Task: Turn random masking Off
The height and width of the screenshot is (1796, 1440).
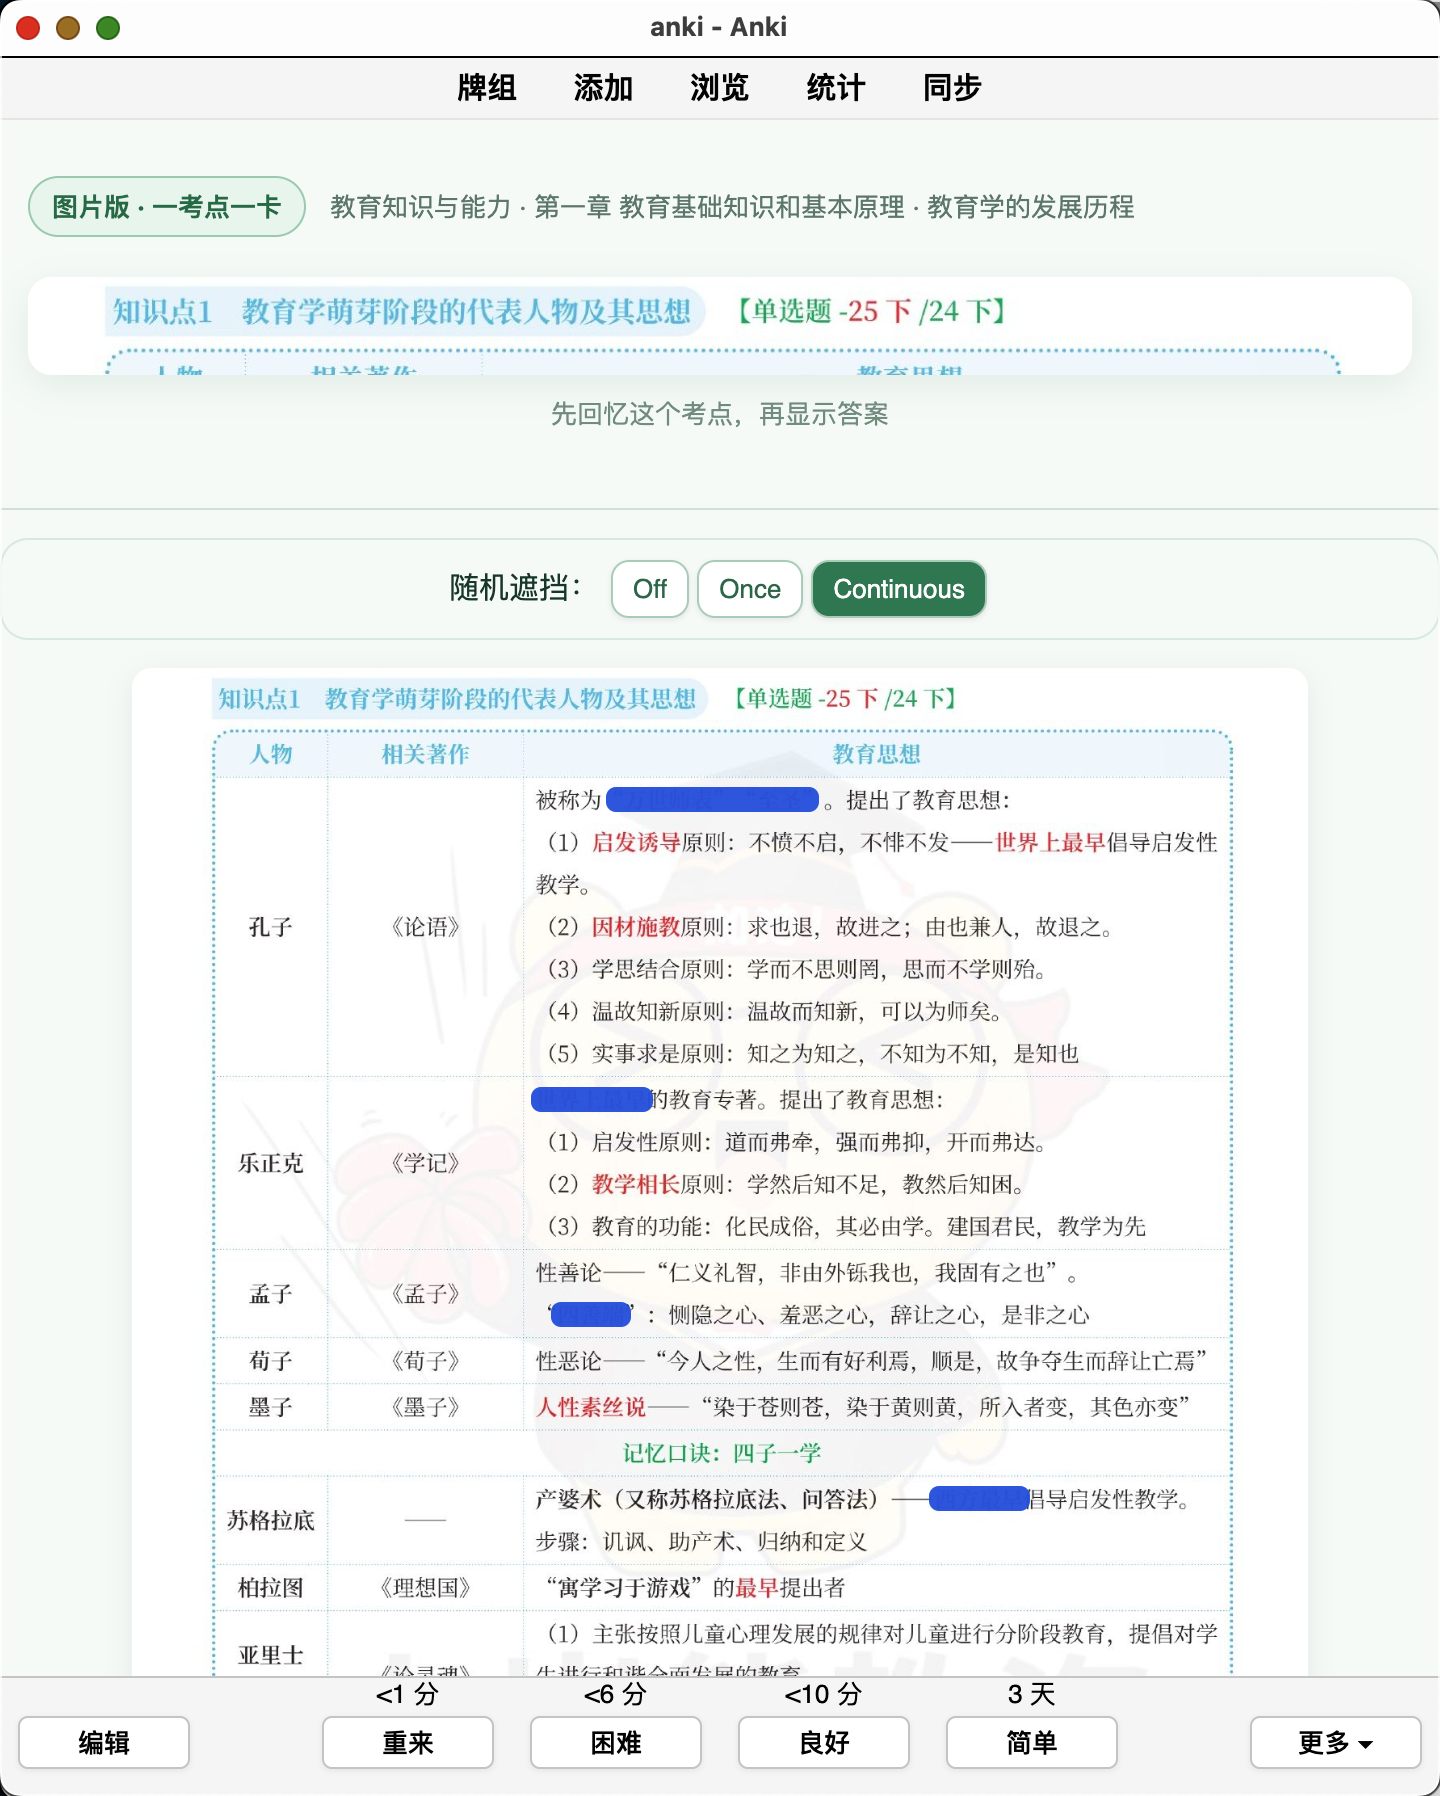Action: click(x=650, y=589)
